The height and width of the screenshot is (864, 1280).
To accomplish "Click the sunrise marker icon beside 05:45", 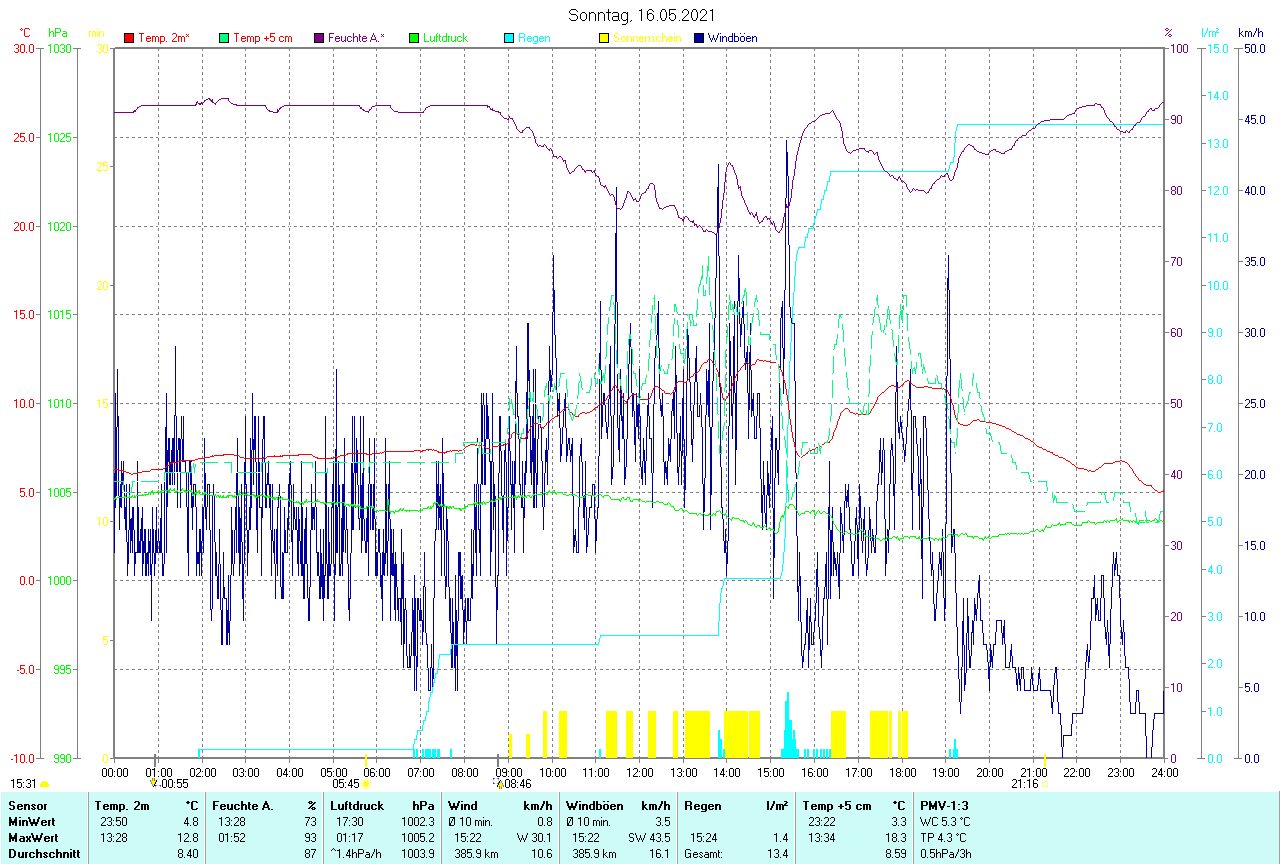I will click(366, 785).
